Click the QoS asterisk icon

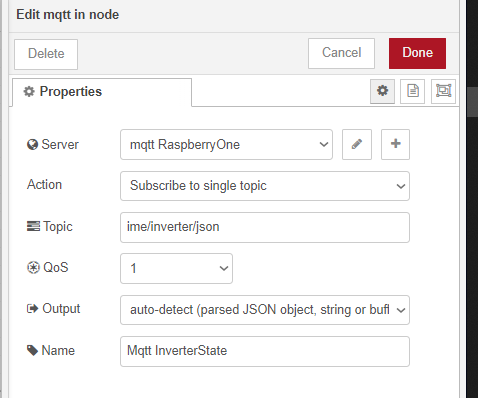coord(33,268)
